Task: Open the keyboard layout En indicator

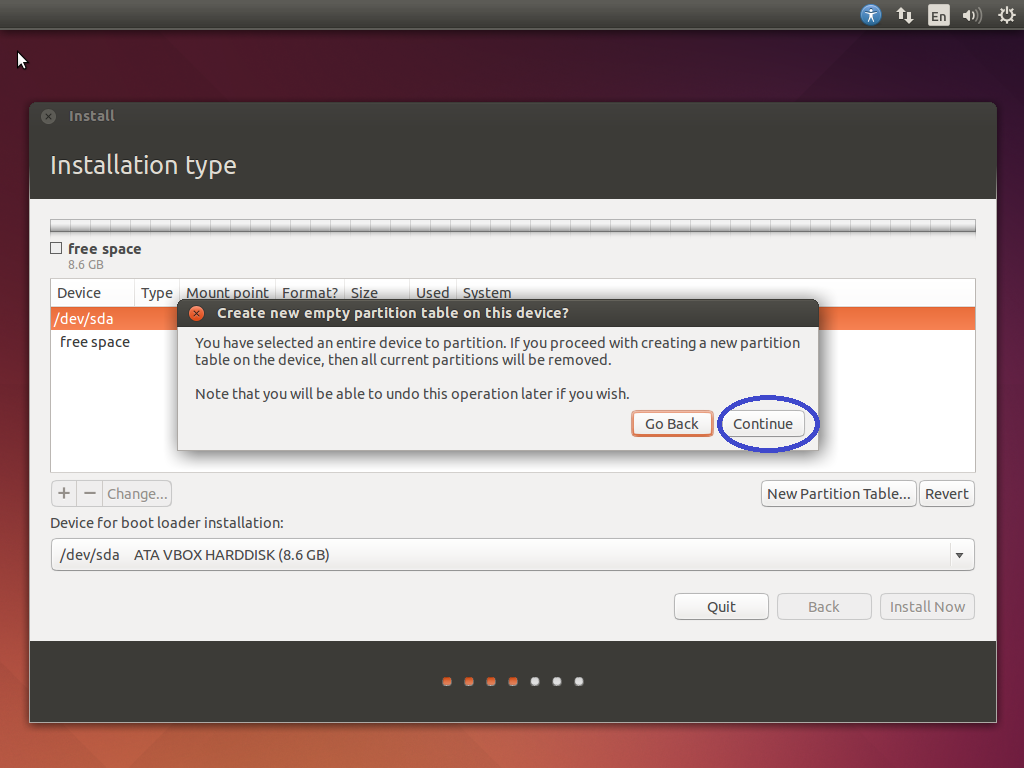Action: pyautogui.click(x=938, y=15)
